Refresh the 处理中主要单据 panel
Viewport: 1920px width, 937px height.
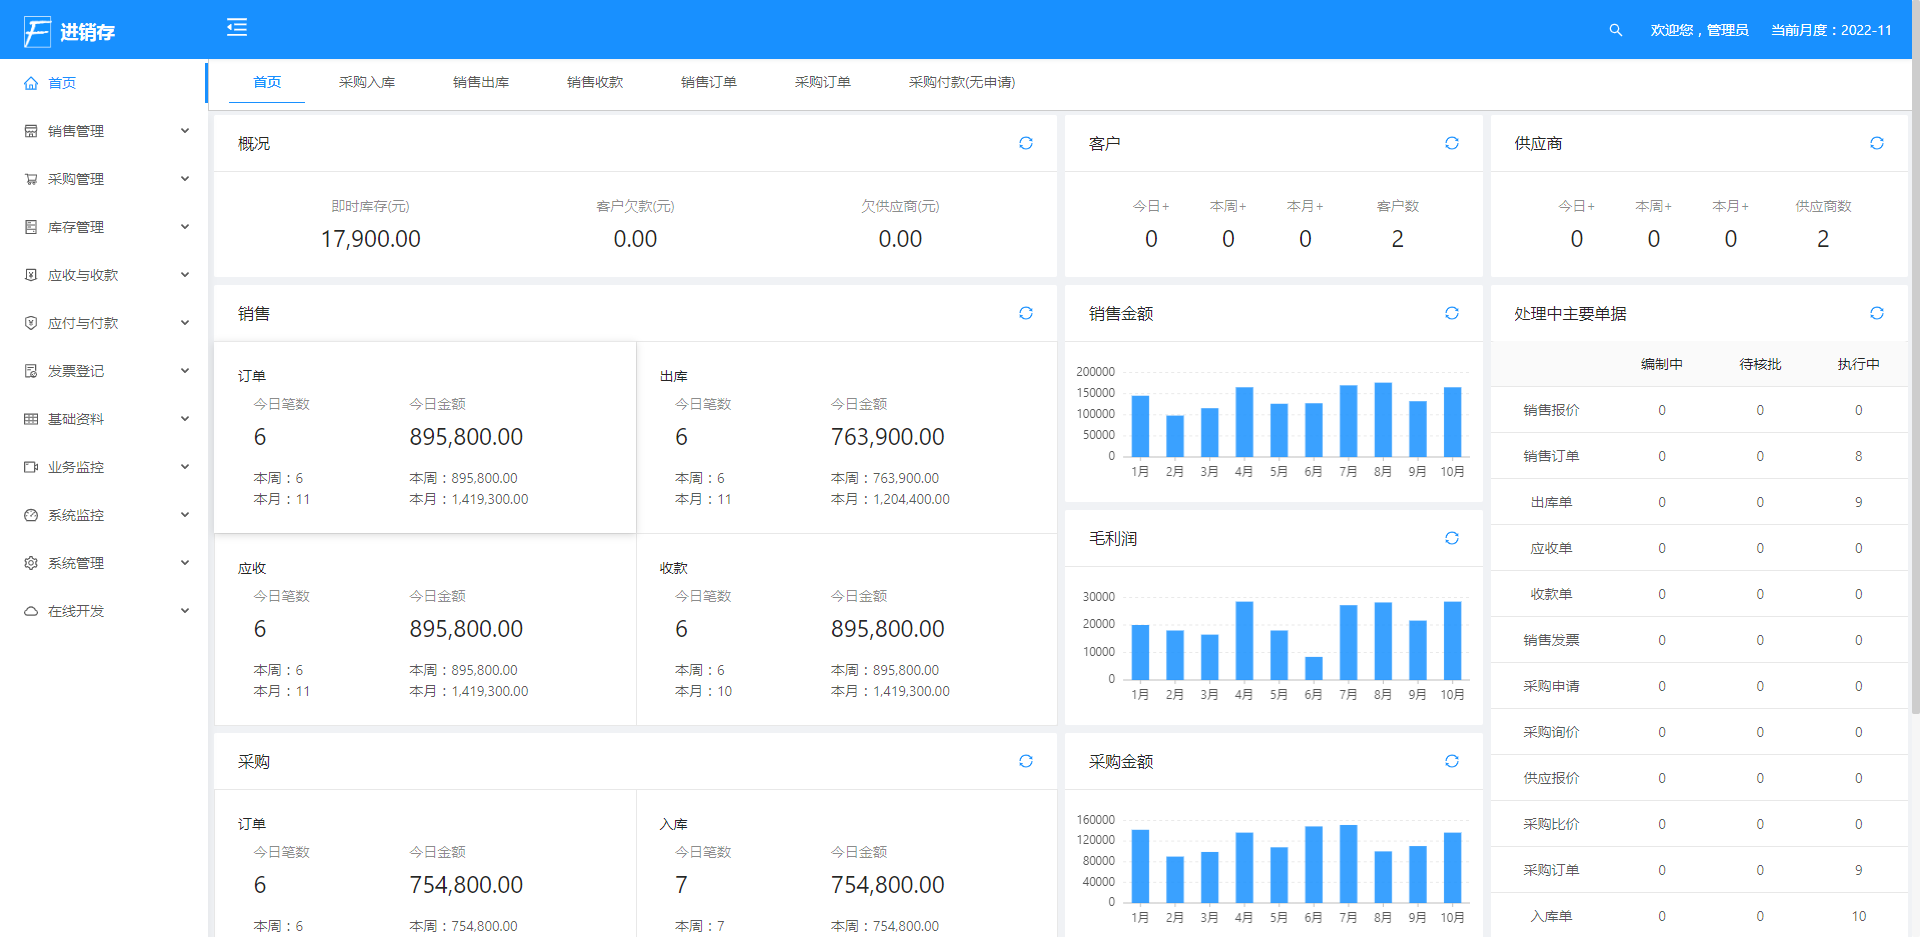point(1876,313)
